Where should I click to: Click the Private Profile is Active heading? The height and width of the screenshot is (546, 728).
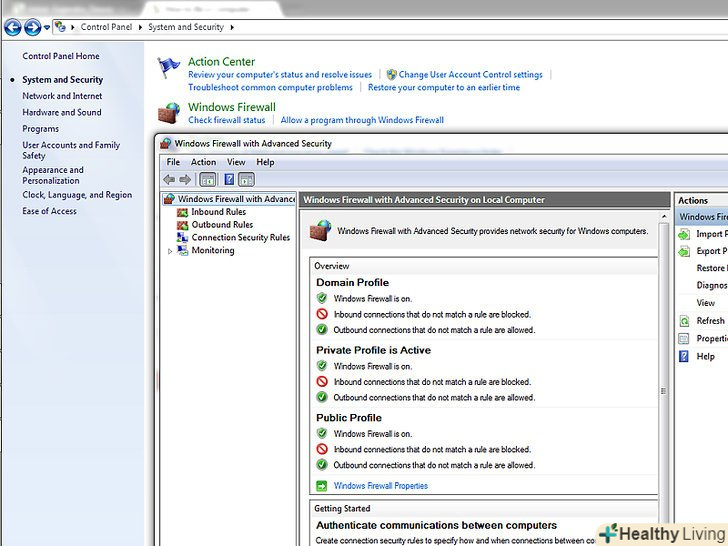(x=373, y=350)
